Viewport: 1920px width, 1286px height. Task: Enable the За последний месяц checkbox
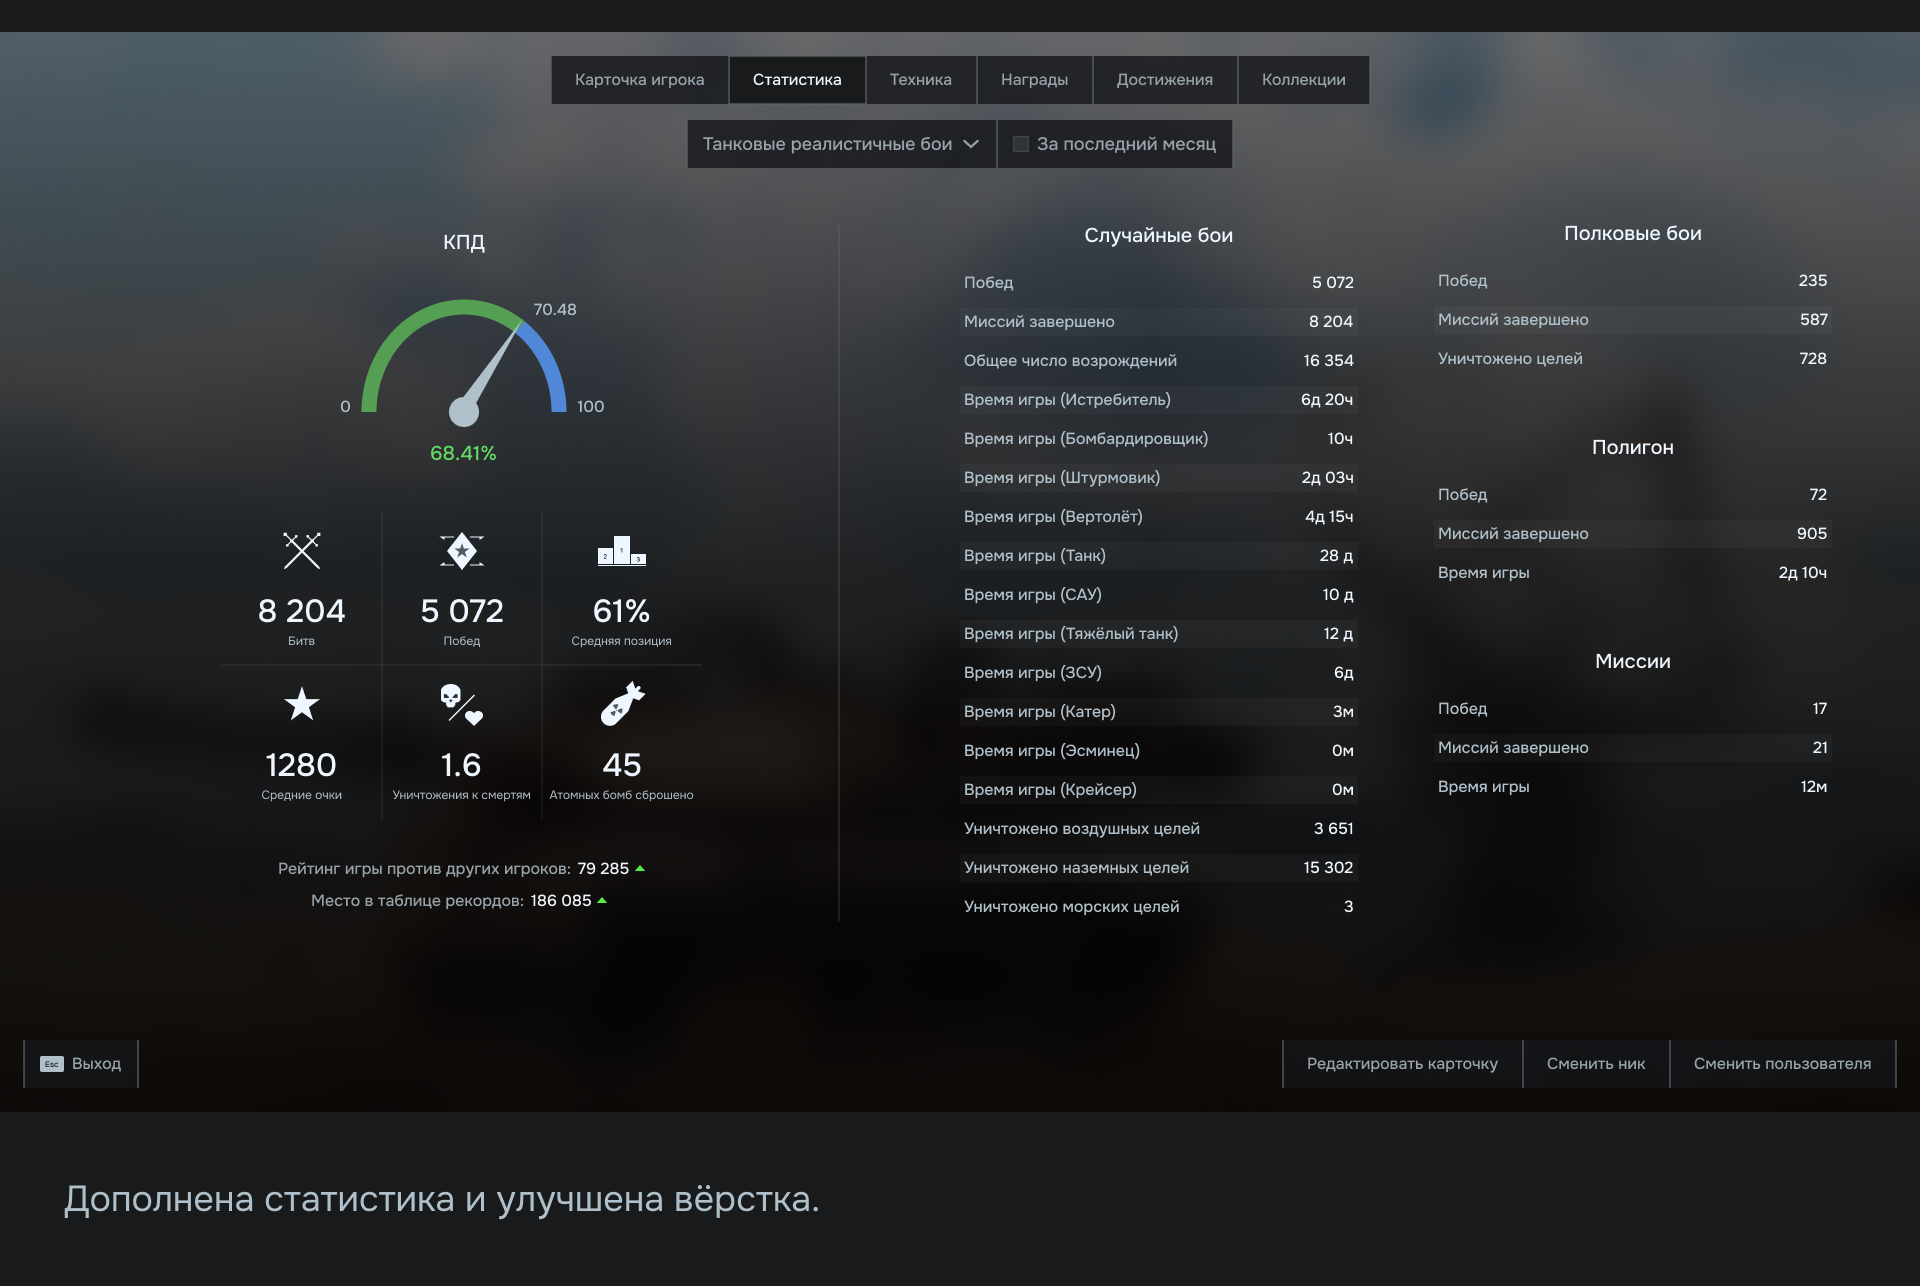[x=1021, y=144]
